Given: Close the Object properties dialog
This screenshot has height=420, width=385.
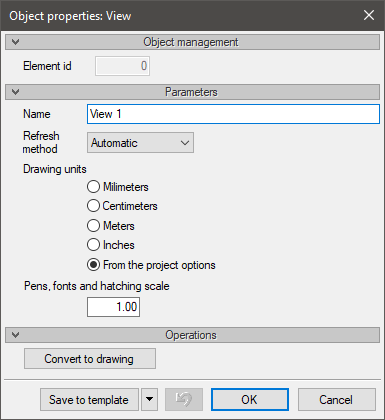Looking at the screenshot, I should pyautogui.click(x=369, y=15).
